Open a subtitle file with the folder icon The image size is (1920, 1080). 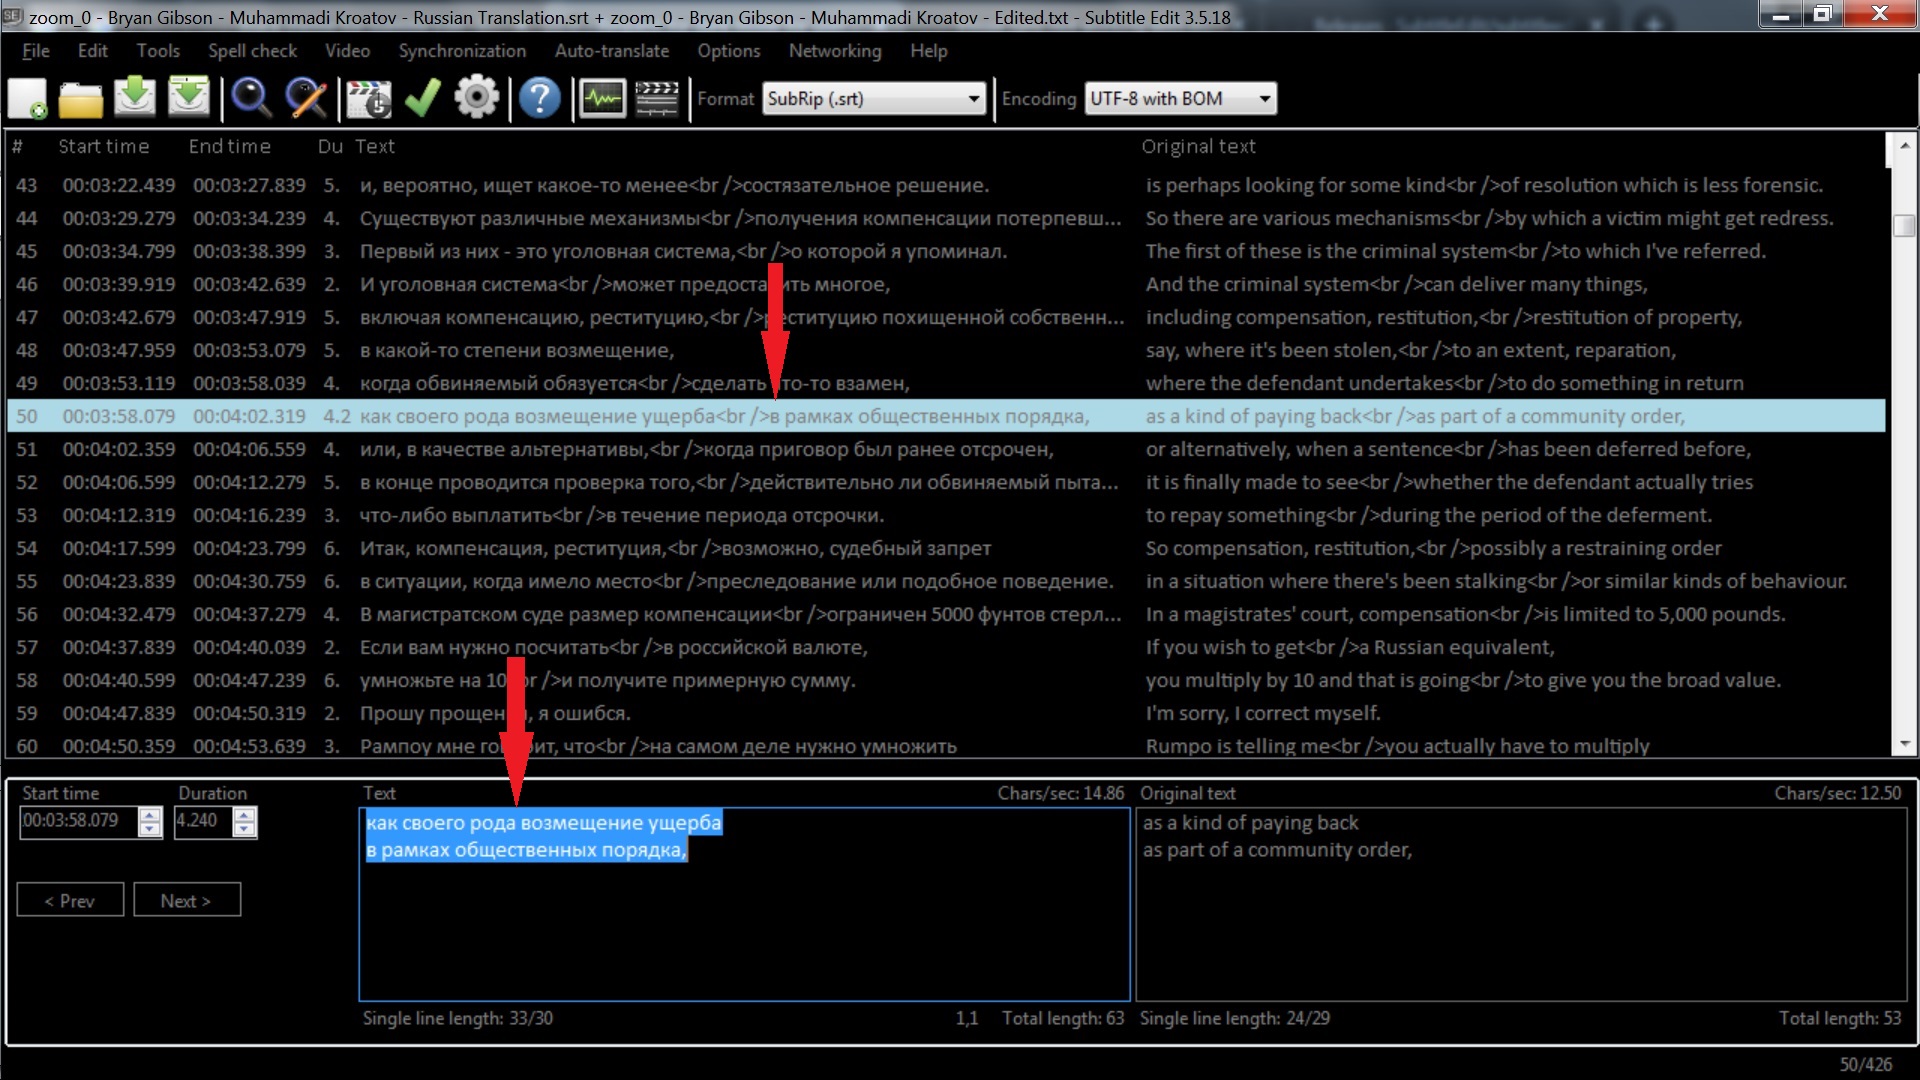click(80, 98)
